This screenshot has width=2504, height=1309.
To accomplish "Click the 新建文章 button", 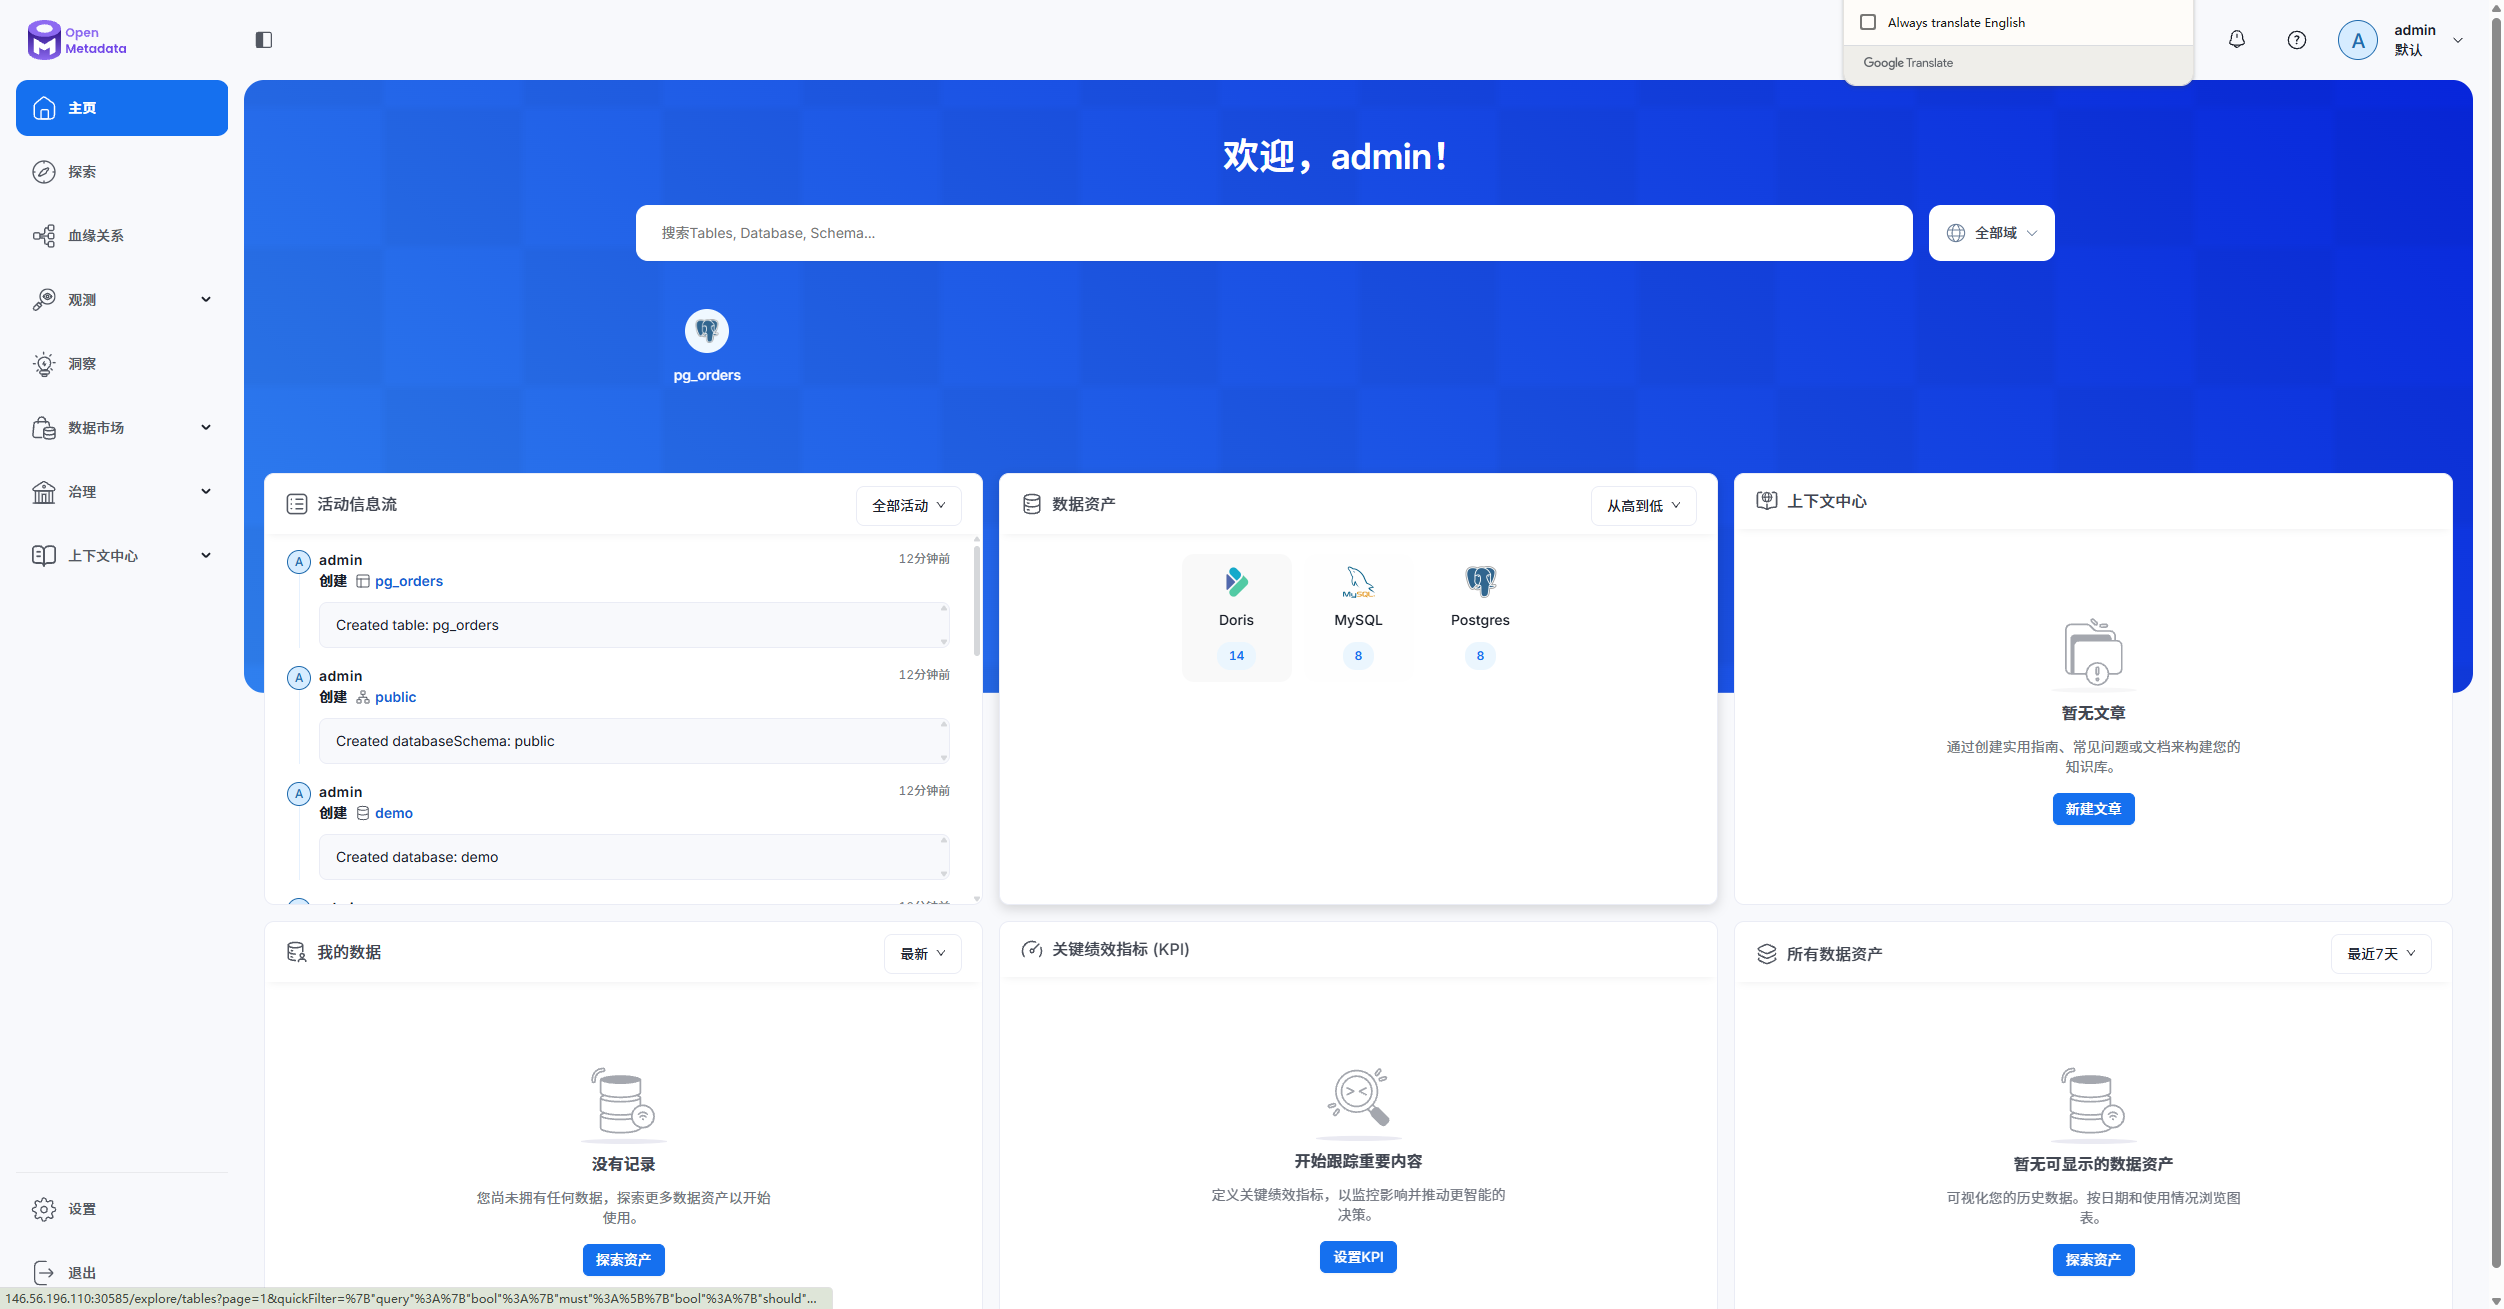I will [2093, 809].
